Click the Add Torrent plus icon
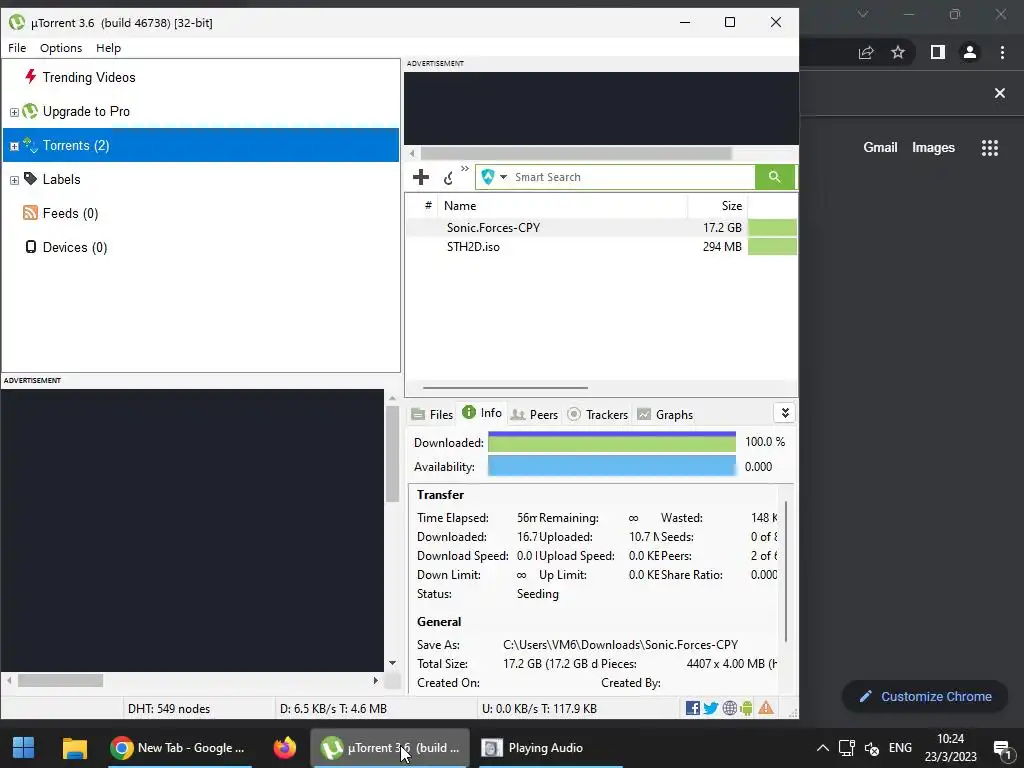The image size is (1024, 768). pos(421,177)
